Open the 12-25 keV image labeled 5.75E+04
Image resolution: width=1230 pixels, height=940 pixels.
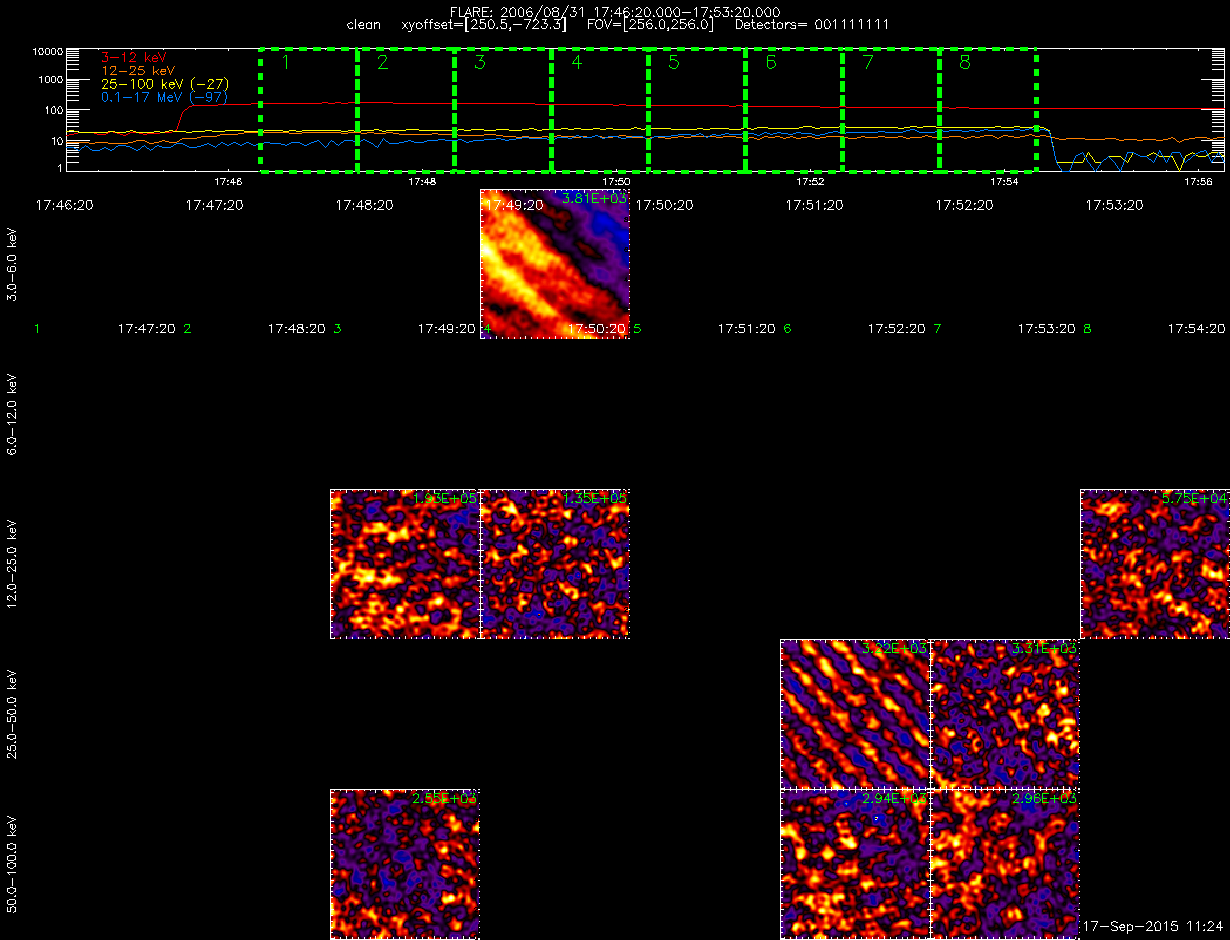pos(1155,564)
